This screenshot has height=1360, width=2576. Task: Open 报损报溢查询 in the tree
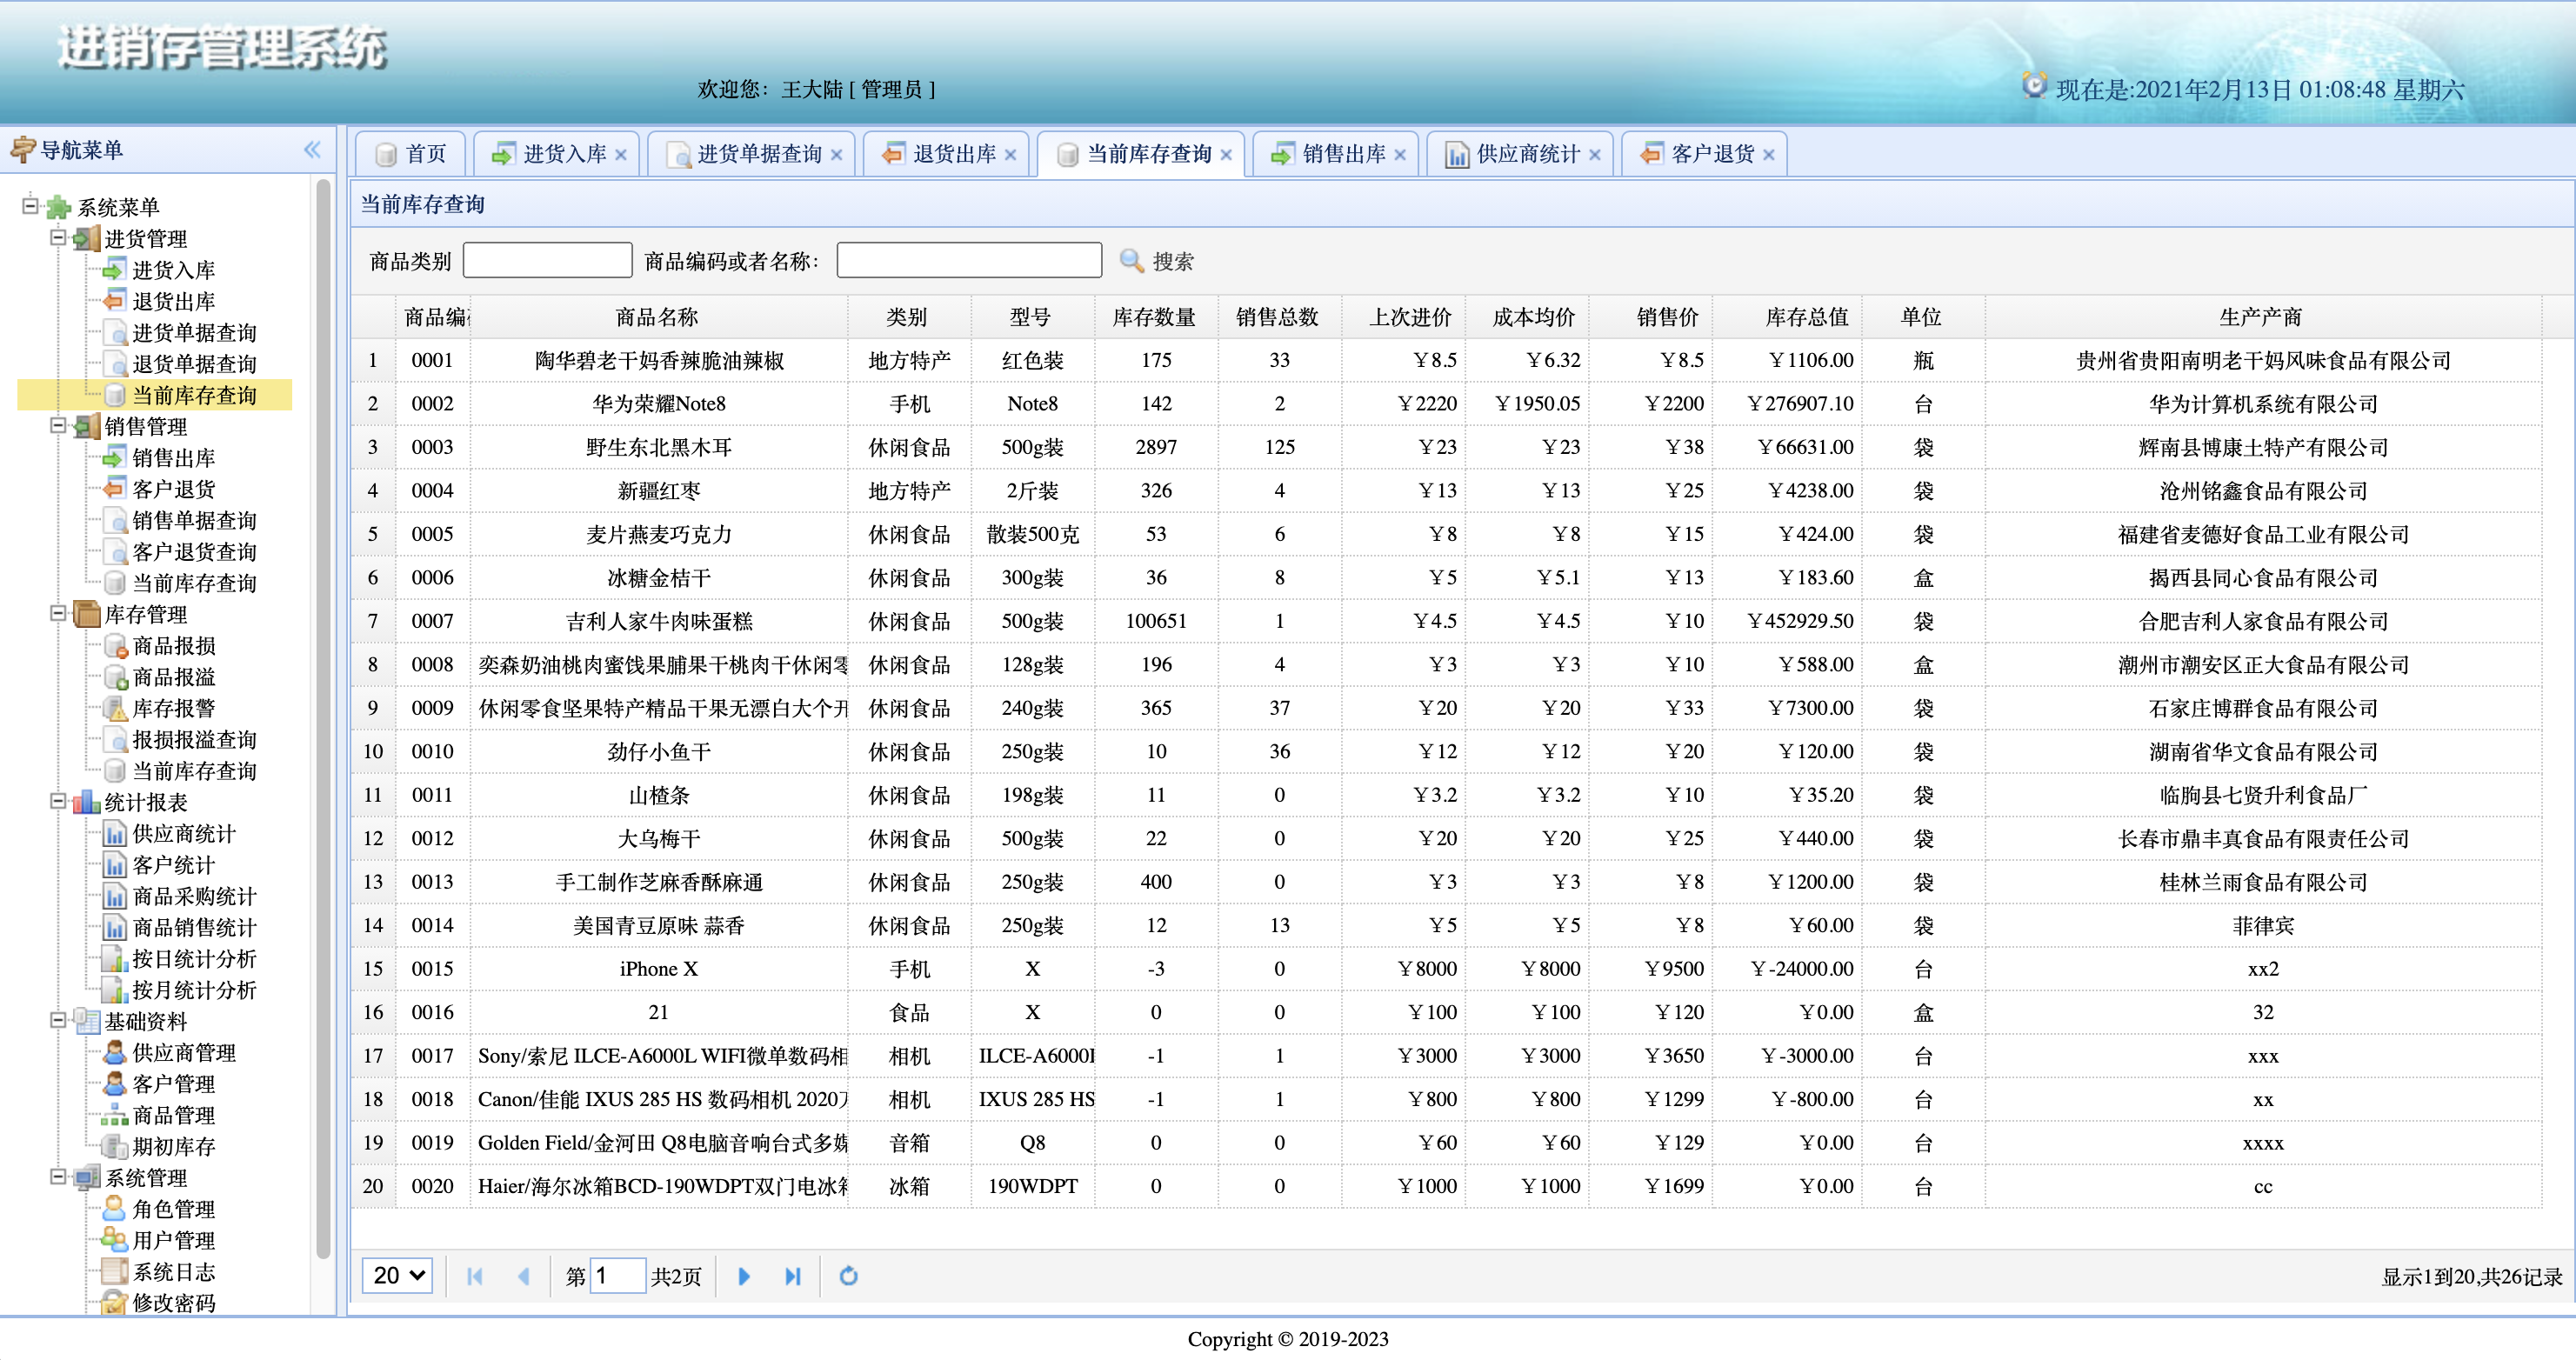click(x=194, y=740)
